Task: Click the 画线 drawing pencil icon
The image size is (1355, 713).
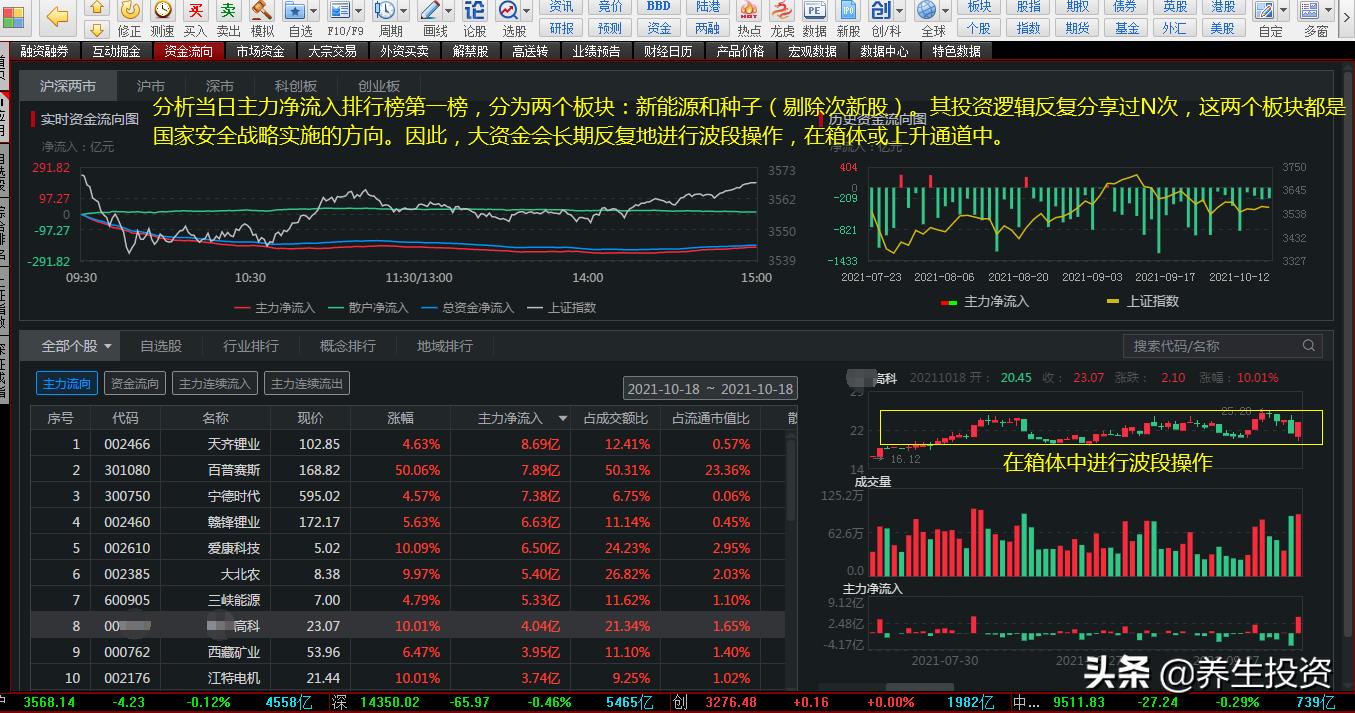Action: coord(430,13)
